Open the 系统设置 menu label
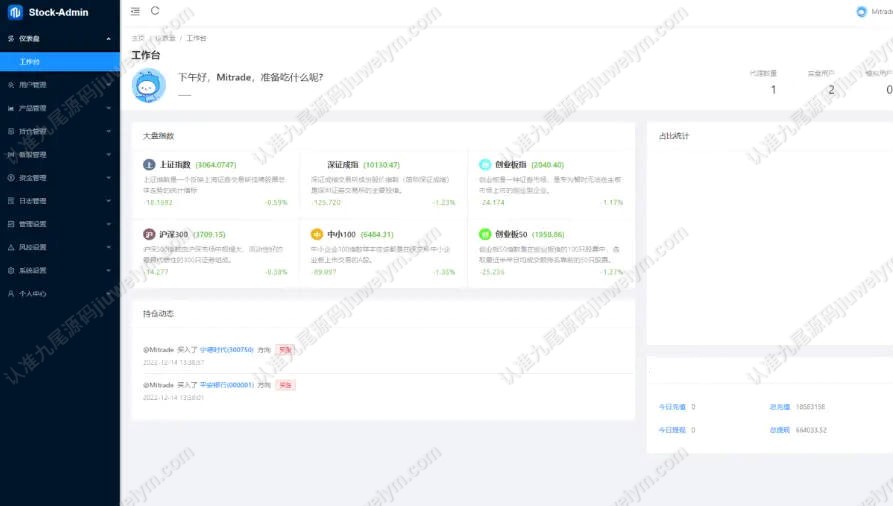The width and height of the screenshot is (893, 506). 32,271
